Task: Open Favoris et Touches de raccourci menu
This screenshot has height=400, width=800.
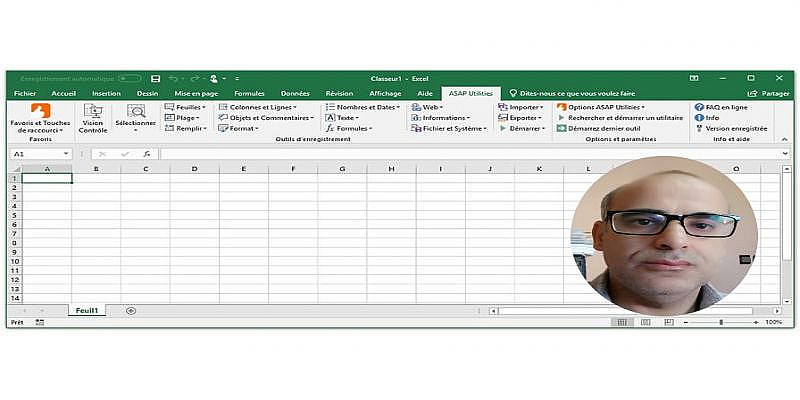Action: click(40, 118)
